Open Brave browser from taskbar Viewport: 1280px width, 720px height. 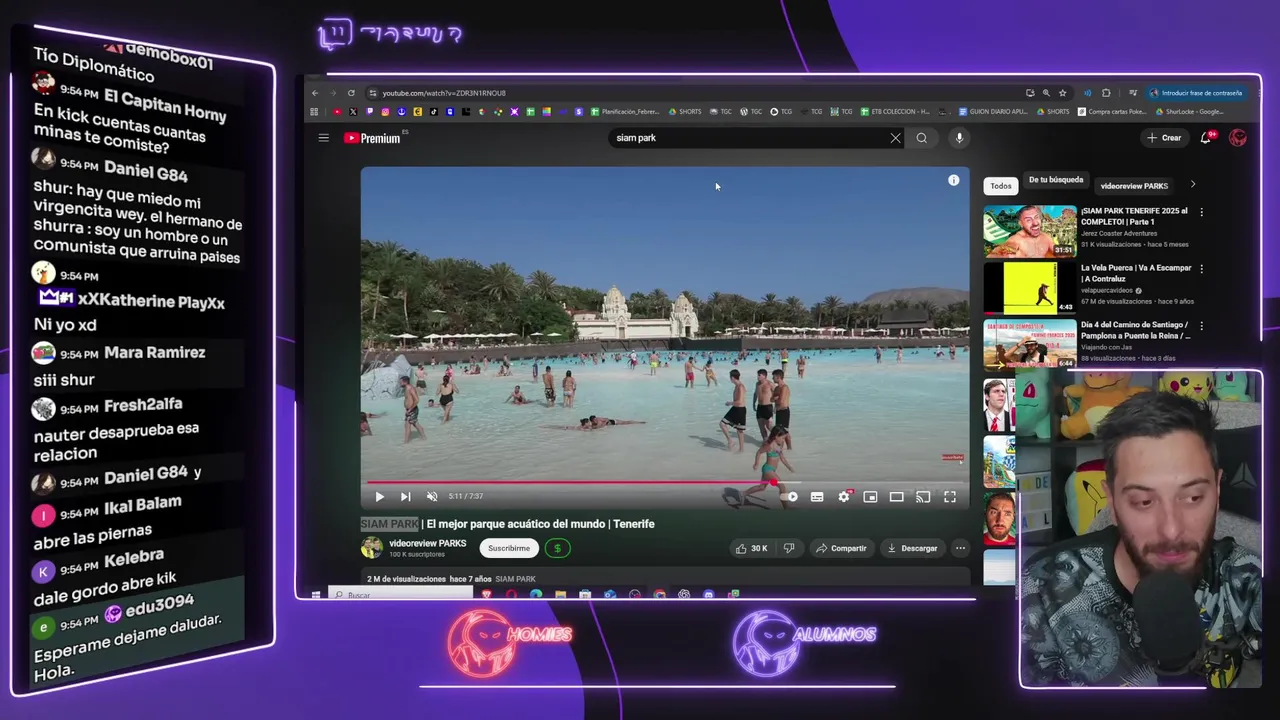(x=487, y=595)
